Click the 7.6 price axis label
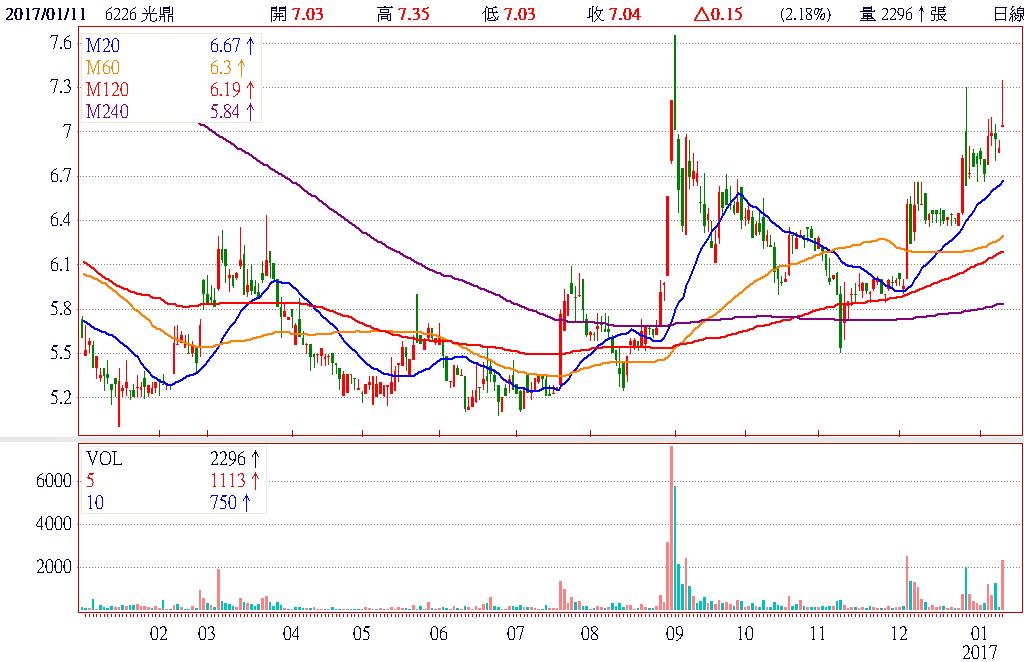This screenshot has height=662, width=1024. (59, 44)
